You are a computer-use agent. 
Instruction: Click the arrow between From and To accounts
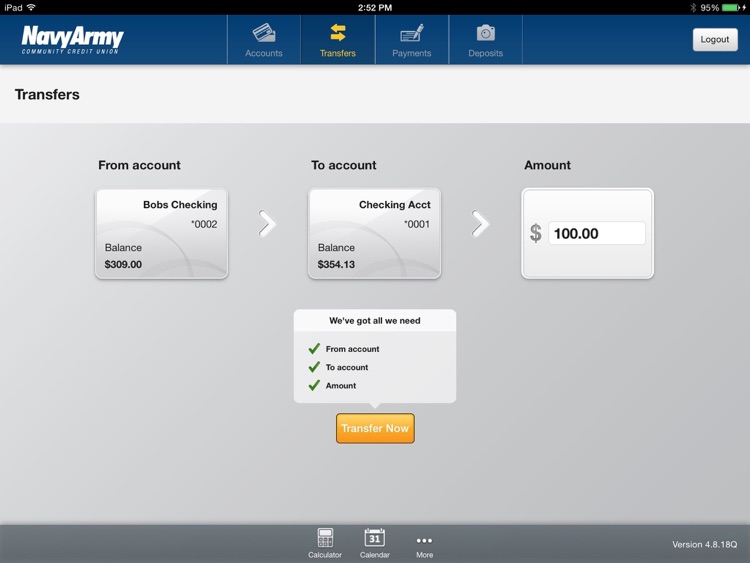[x=267, y=223]
